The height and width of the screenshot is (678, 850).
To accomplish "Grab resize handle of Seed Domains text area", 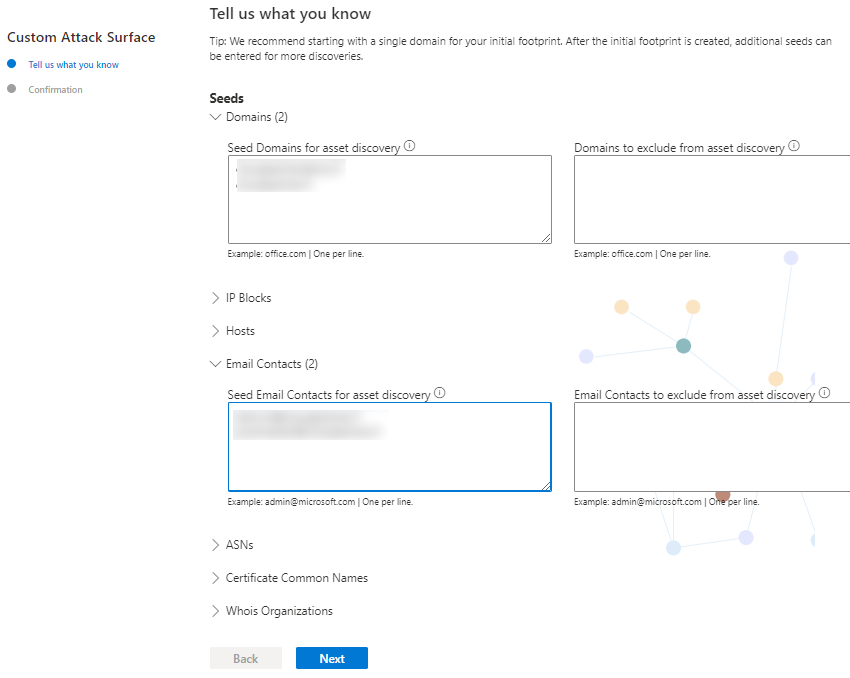I will (546, 238).
